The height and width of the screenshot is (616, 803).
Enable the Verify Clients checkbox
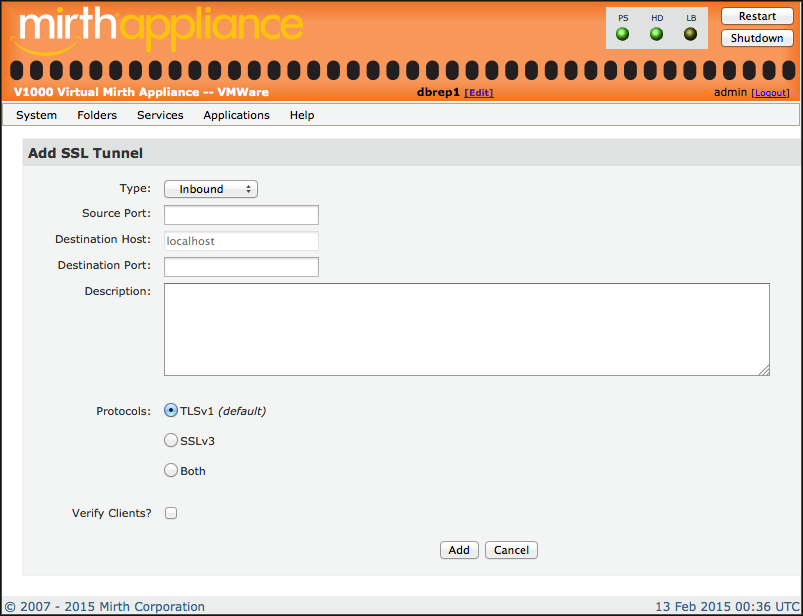click(x=171, y=513)
